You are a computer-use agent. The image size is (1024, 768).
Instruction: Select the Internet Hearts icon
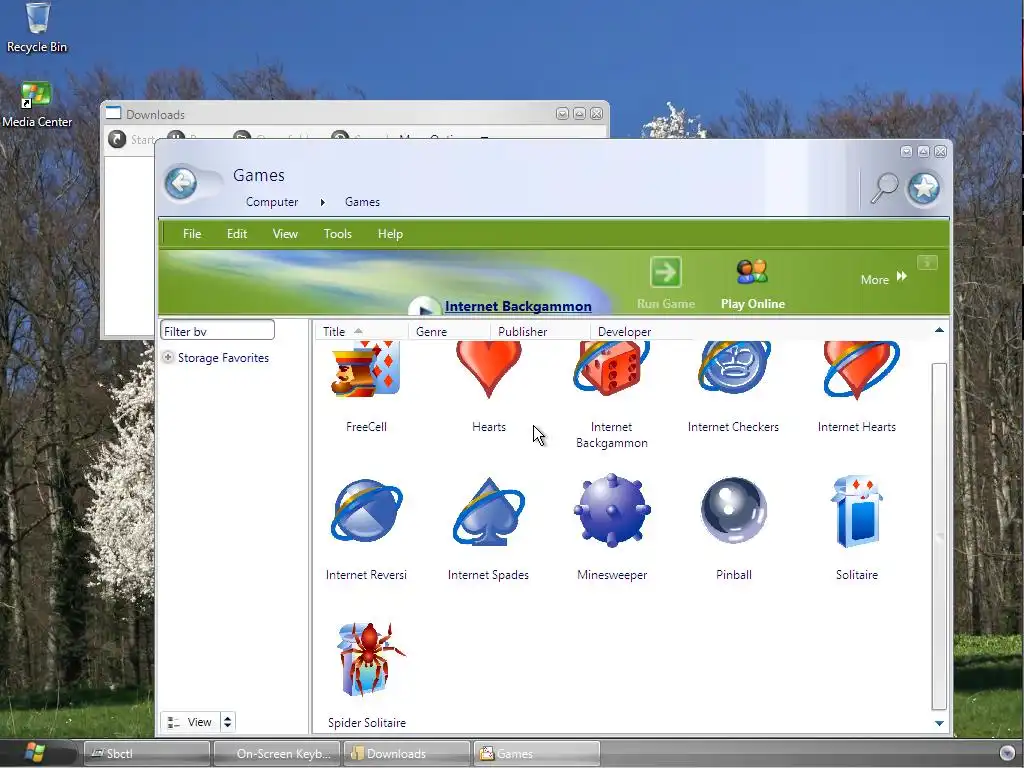point(861,370)
